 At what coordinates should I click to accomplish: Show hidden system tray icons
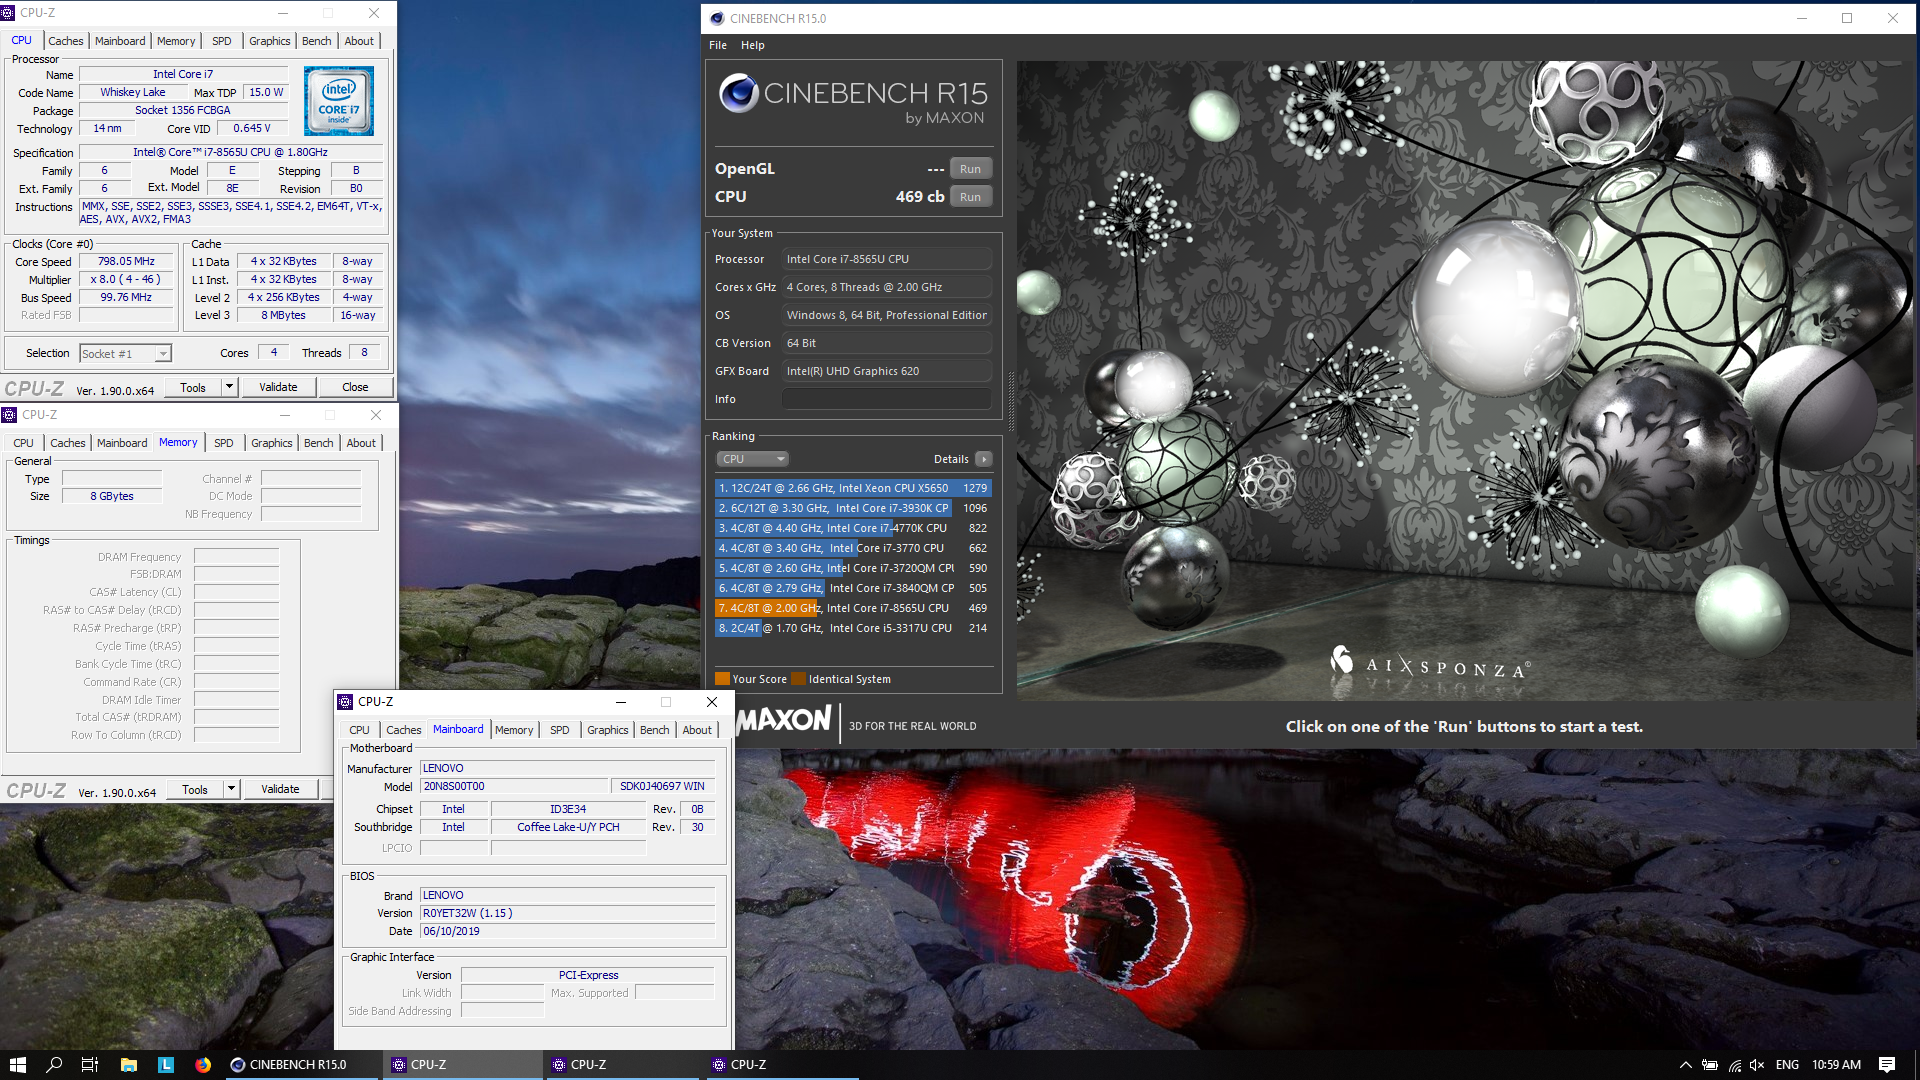pyautogui.click(x=1685, y=1065)
